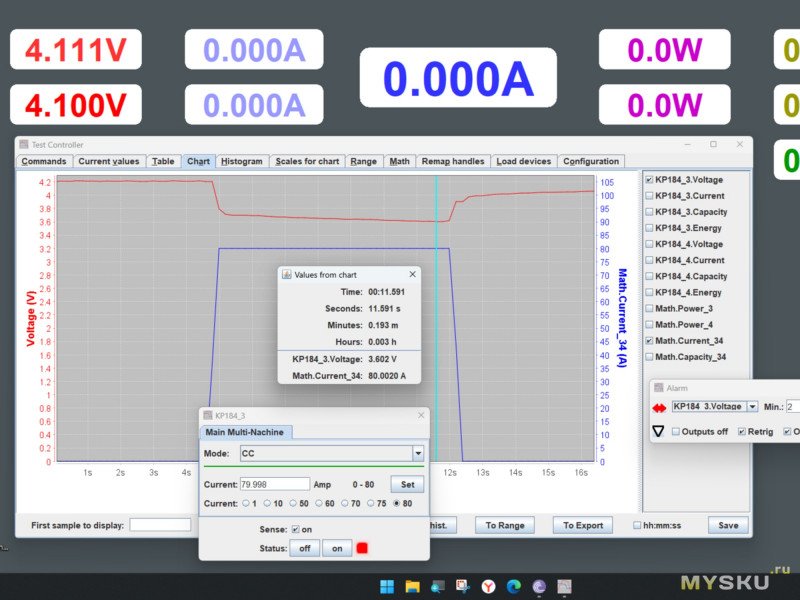Select the 50 amp current radio button
Screen dimensions: 800x600
tap(291, 503)
